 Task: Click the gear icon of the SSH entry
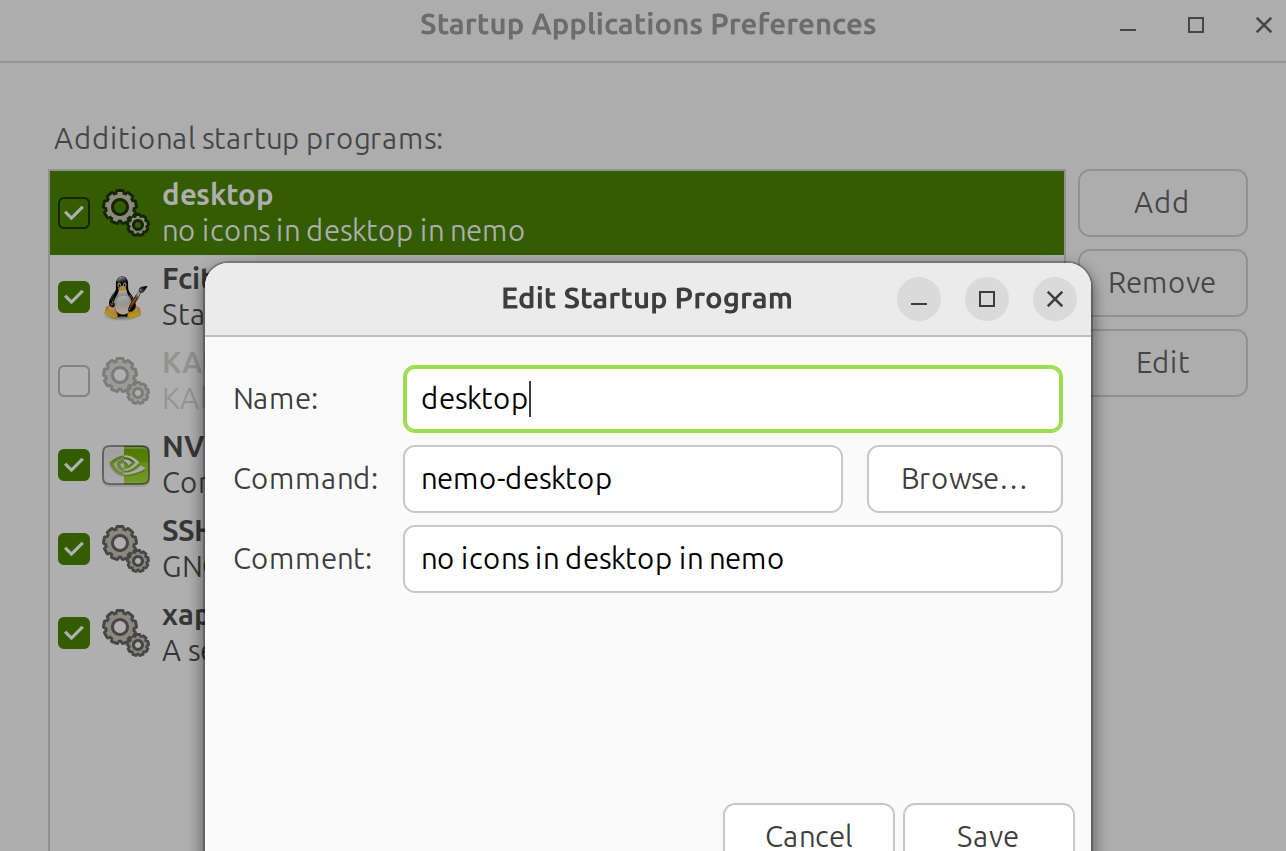125,548
